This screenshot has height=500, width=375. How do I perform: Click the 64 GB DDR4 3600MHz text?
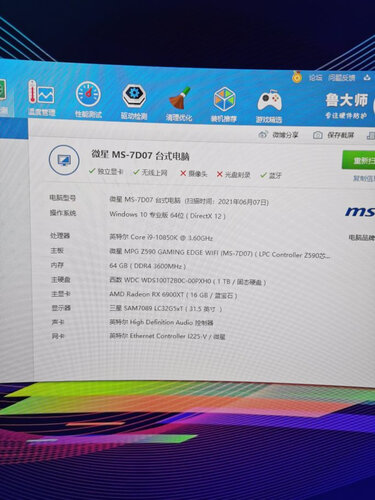pos(148,266)
